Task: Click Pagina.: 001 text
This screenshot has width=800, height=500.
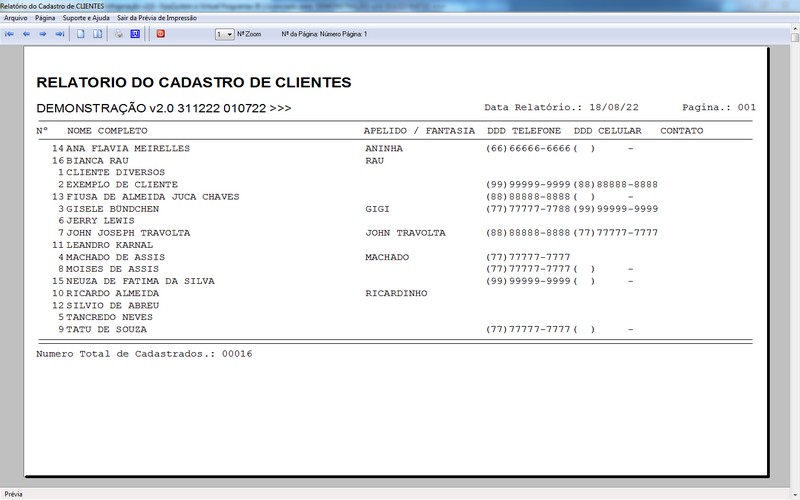Action: (x=719, y=107)
